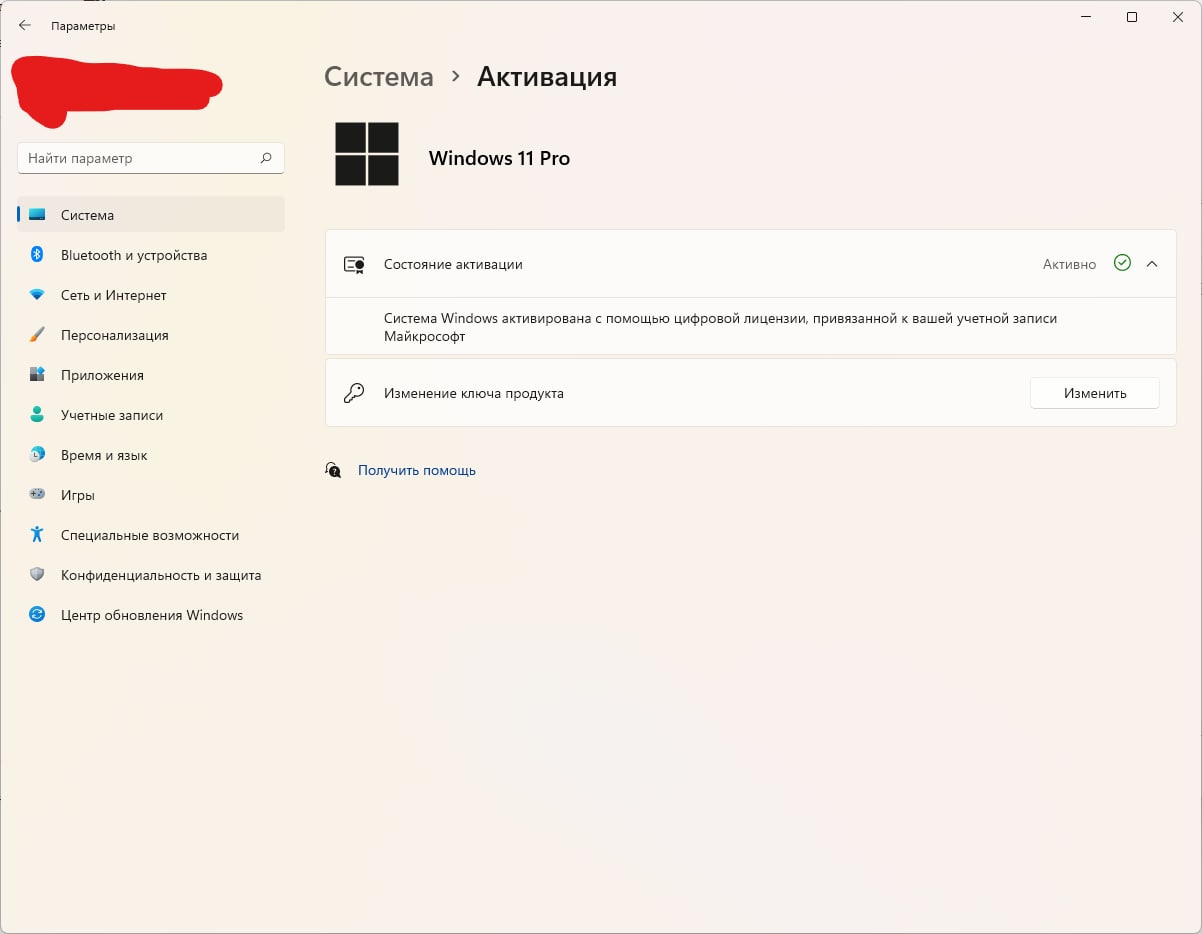
Task: Click the Состояние активации row label
Action: tap(453, 265)
